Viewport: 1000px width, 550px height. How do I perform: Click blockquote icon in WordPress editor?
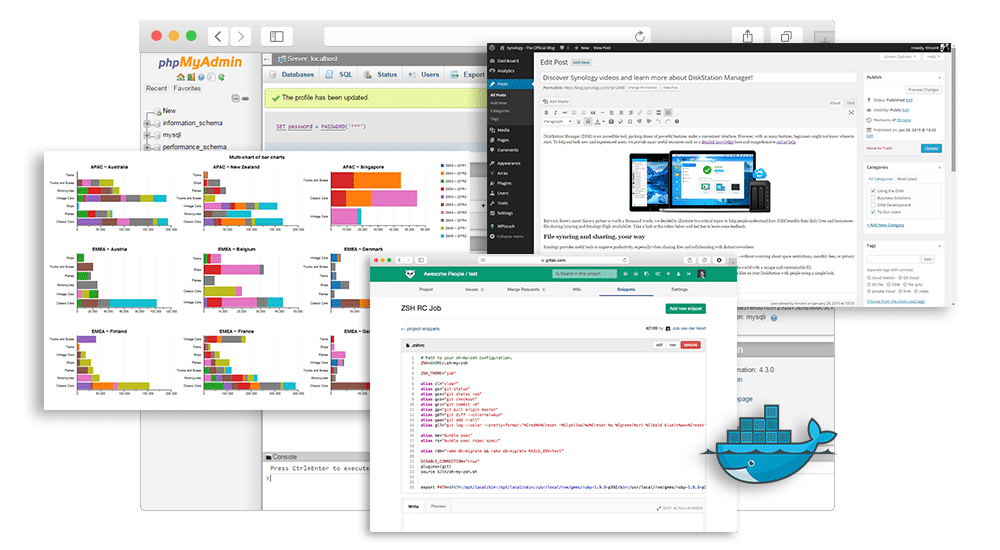coord(593,112)
